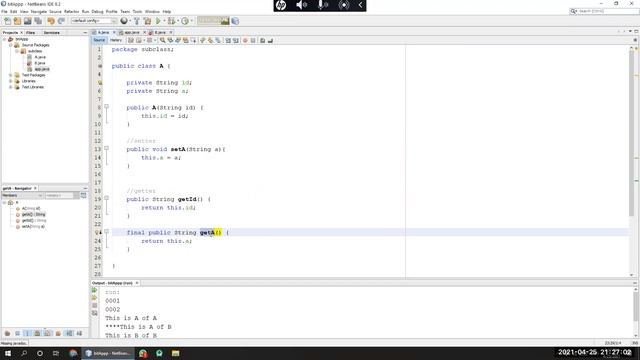The width and height of the screenshot is (640, 360).
Task: Click the Open Project toolbar icon
Action: pyautogui.click(x=27, y=21)
